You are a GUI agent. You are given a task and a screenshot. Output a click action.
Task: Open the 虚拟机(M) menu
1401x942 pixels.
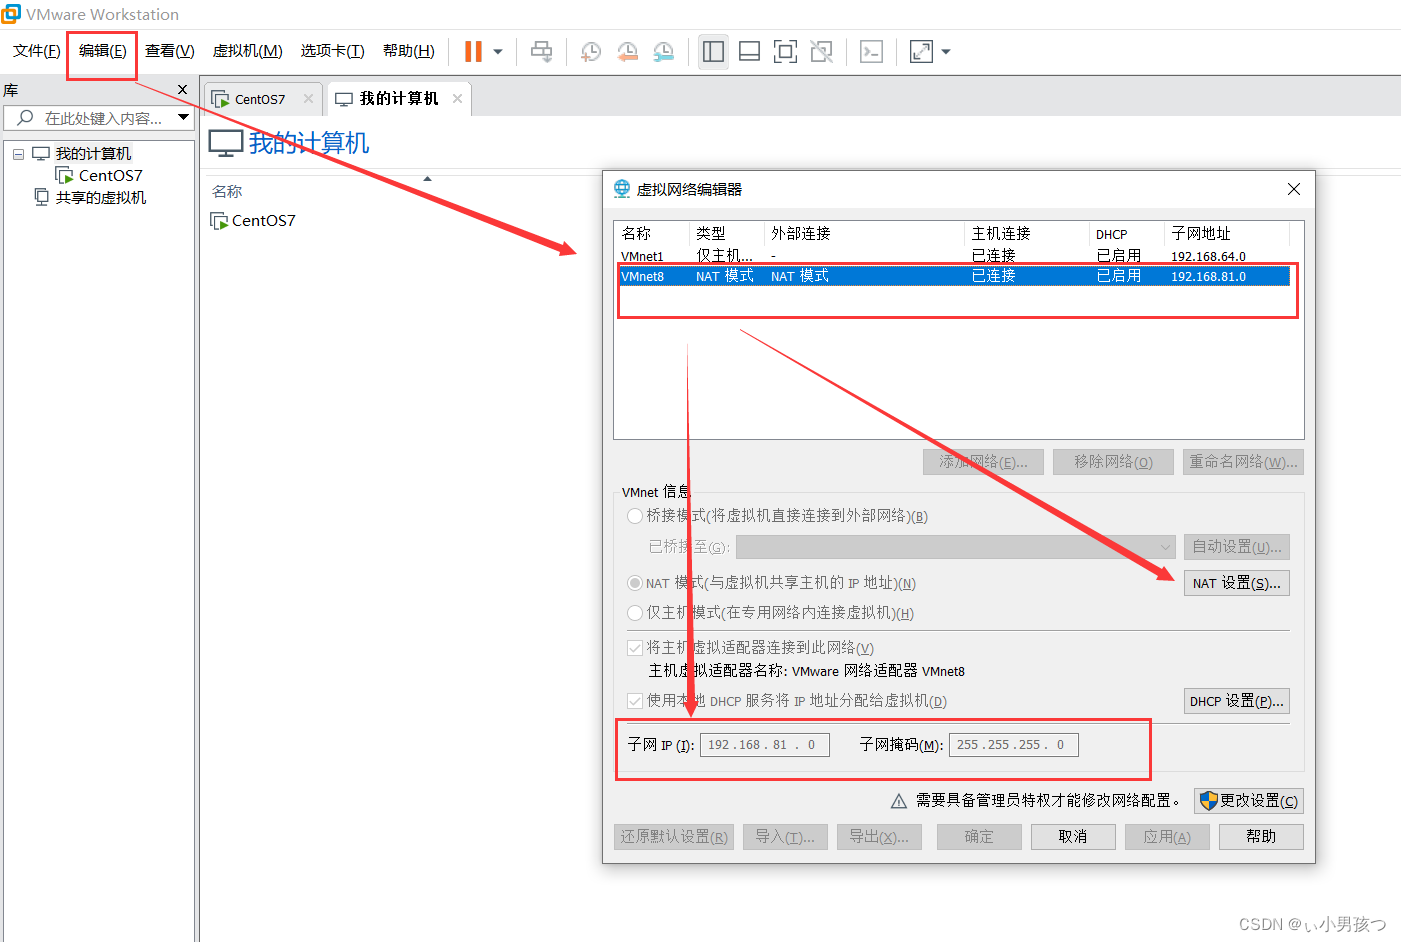coord(247,51)
